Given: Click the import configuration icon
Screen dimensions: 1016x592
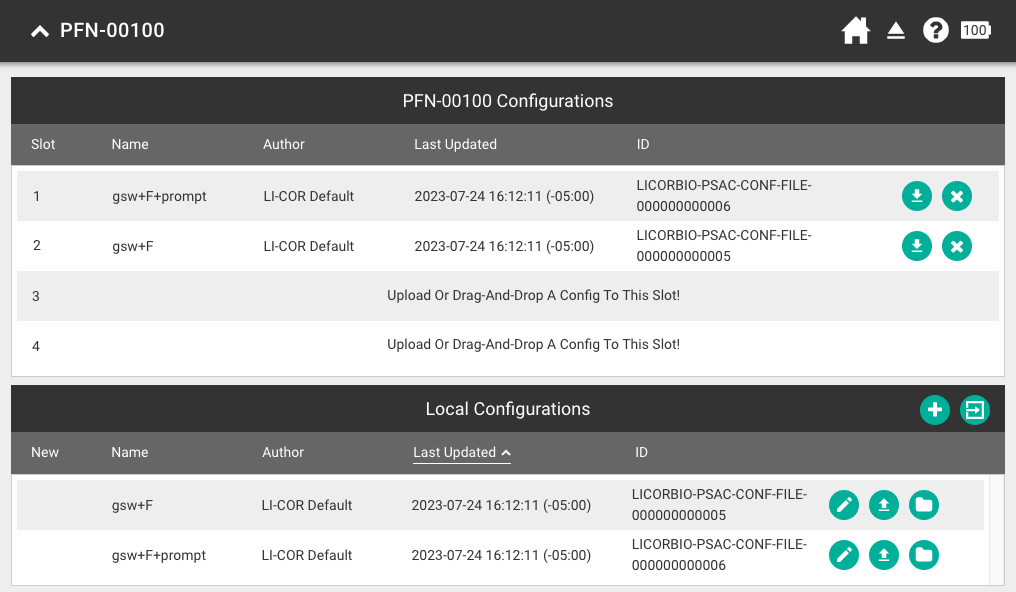Looking at the screenshot, I should point(975,409).
